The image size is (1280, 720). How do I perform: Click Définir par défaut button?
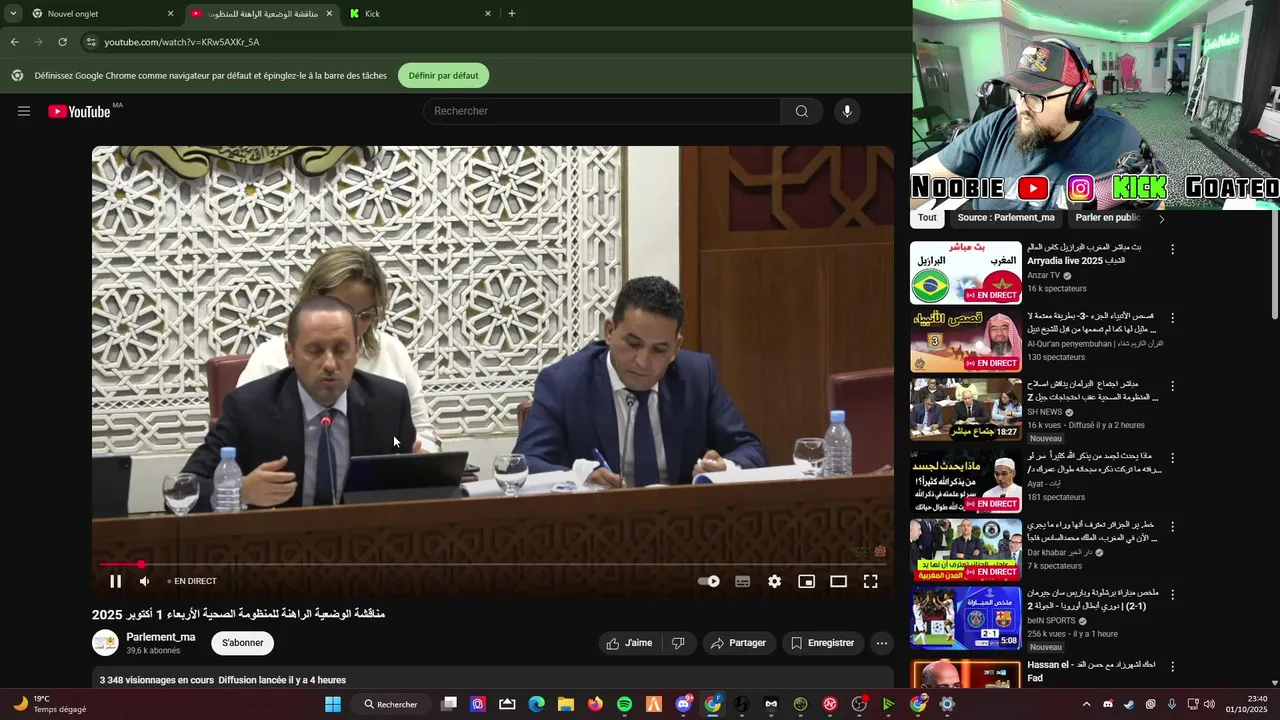point(443,76)
